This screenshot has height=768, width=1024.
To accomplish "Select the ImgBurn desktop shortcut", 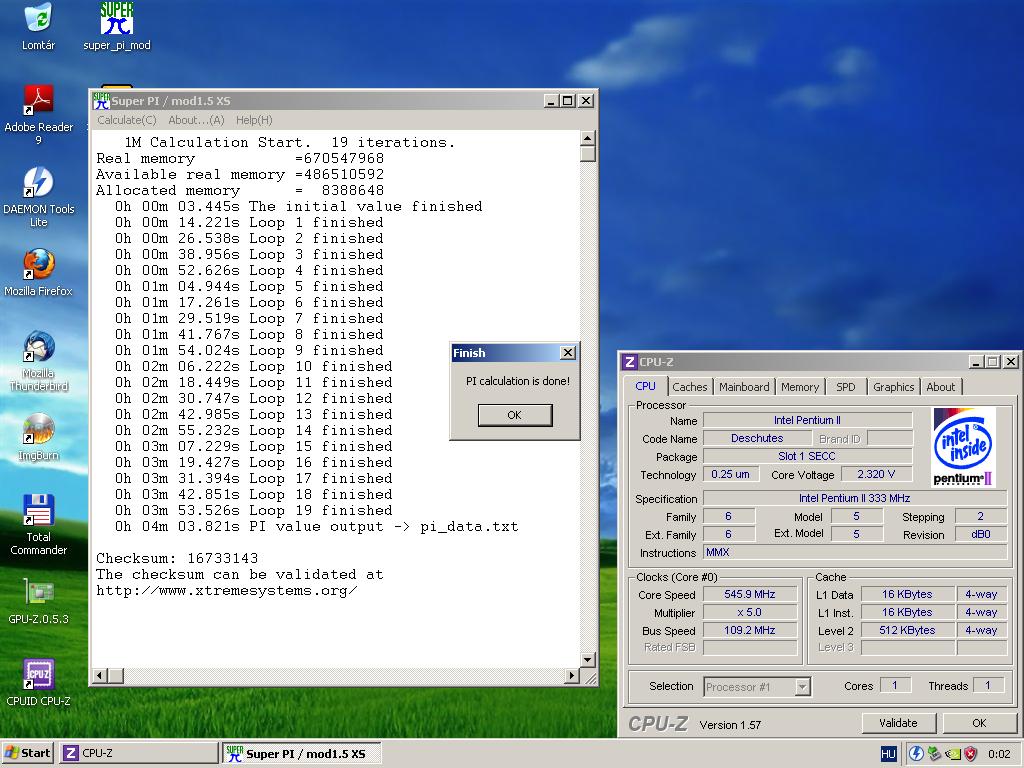I will point(39,429).
